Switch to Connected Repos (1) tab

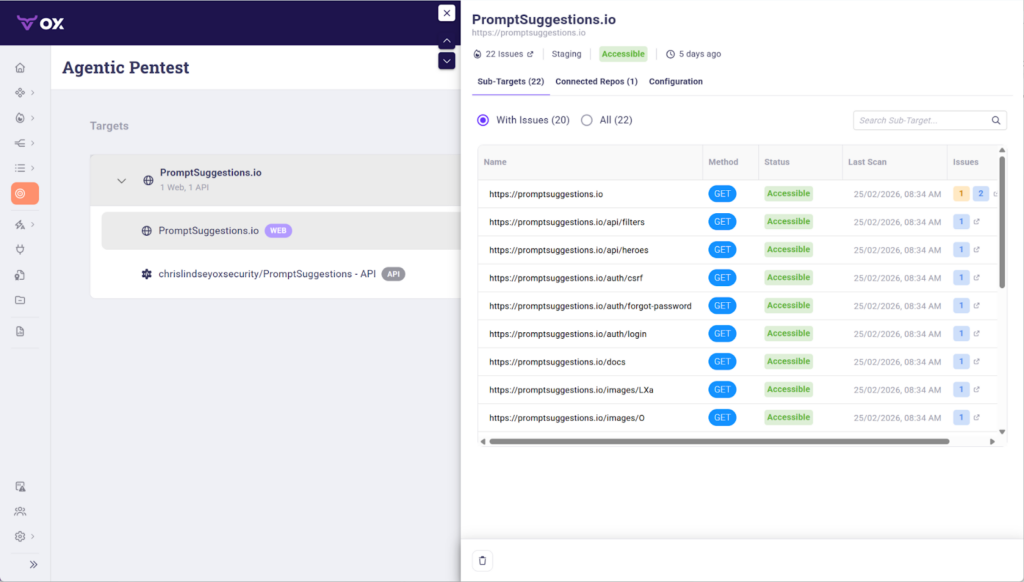pyautogui.click(x=596, y=82)
